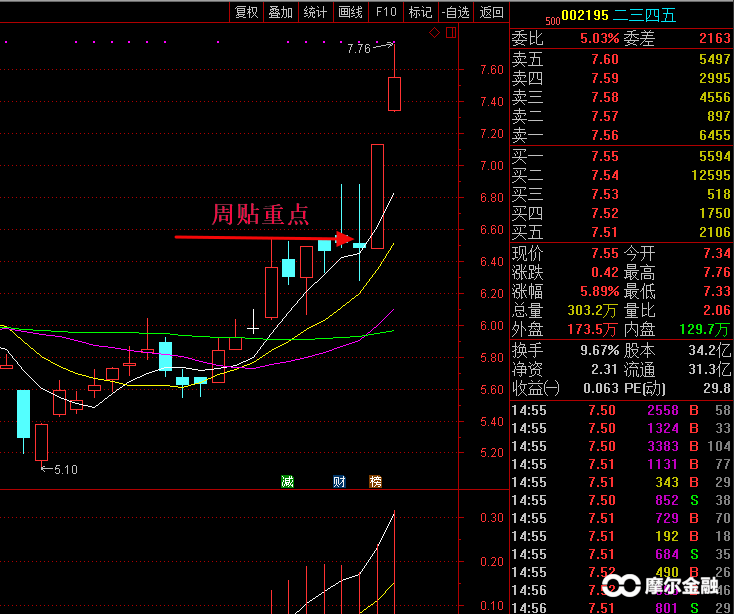Select tick trade with volume 1324
Image resolution: width=734 pixels, height=614 pixels.
click(x=621, y=428)
